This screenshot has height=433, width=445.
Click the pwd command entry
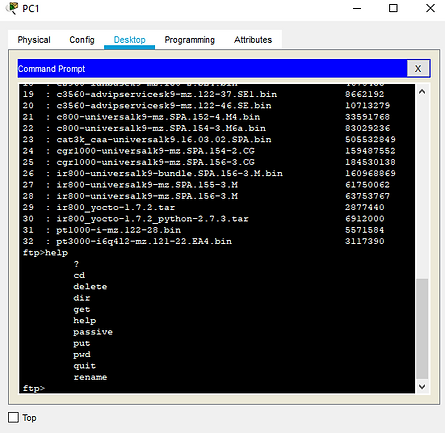(82, 355)
